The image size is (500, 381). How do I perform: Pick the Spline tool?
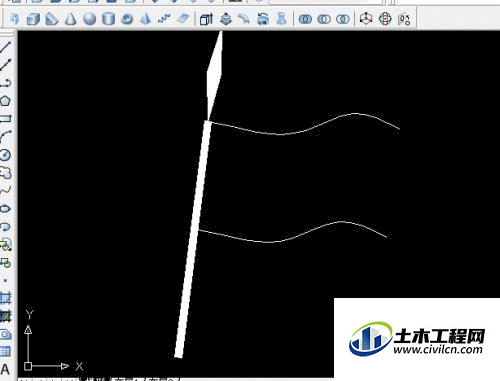(x=6, y=191)
